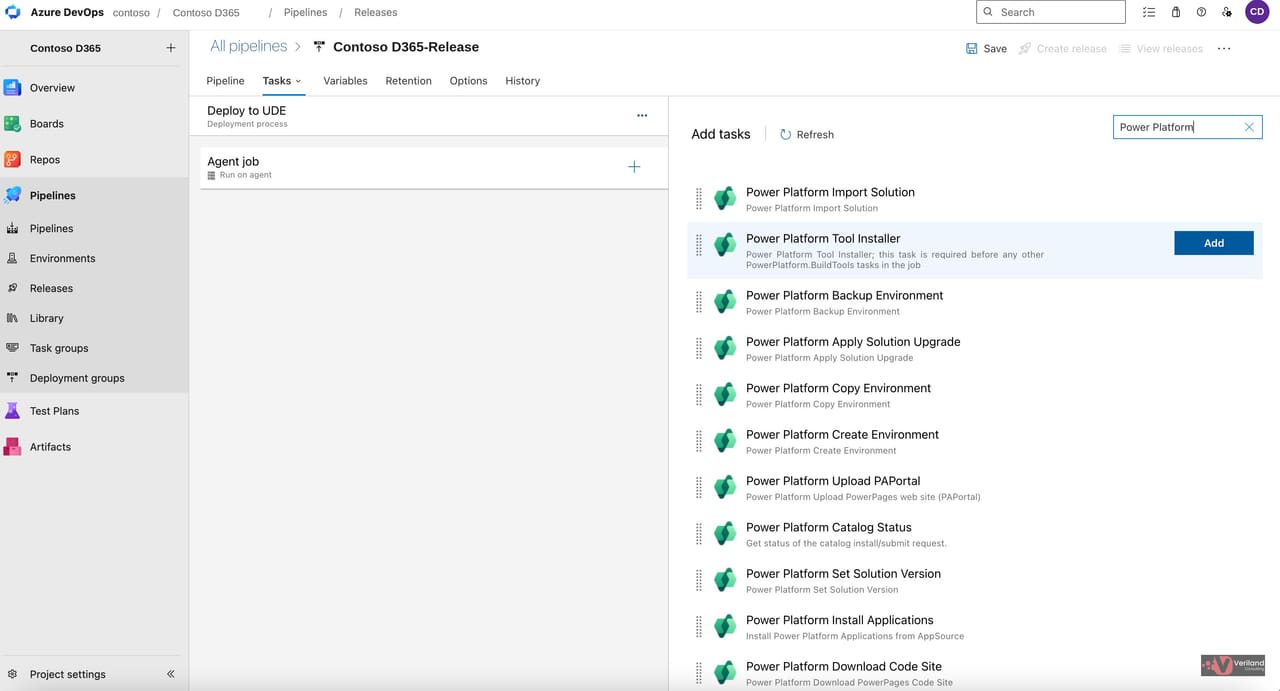Open user settings icon in header

click(1227, 12)
